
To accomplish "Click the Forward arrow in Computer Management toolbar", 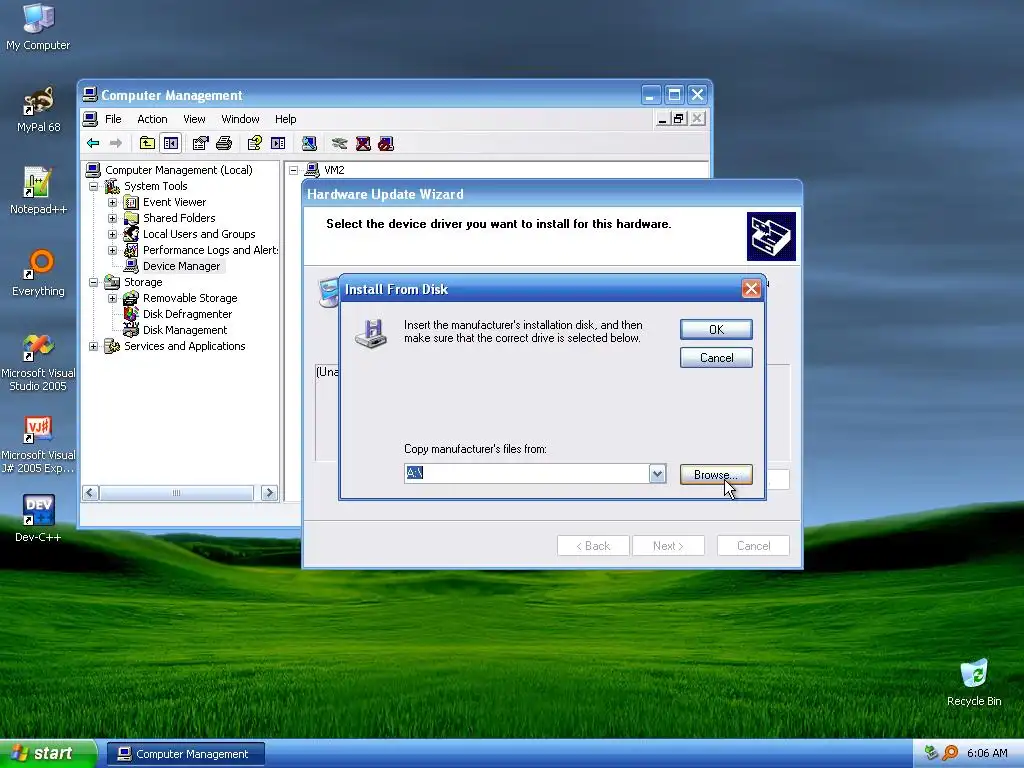I will coord(116,143).
